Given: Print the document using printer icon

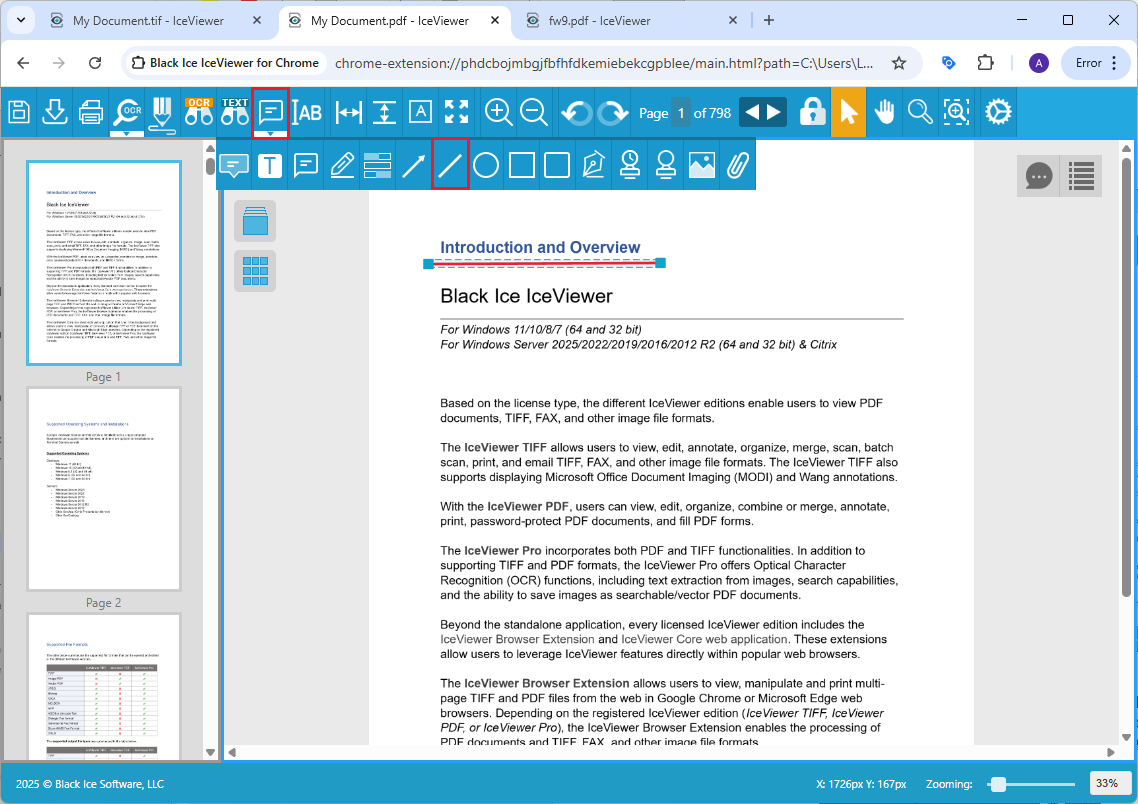Looking at the screenshot, I should coord(91,112).
